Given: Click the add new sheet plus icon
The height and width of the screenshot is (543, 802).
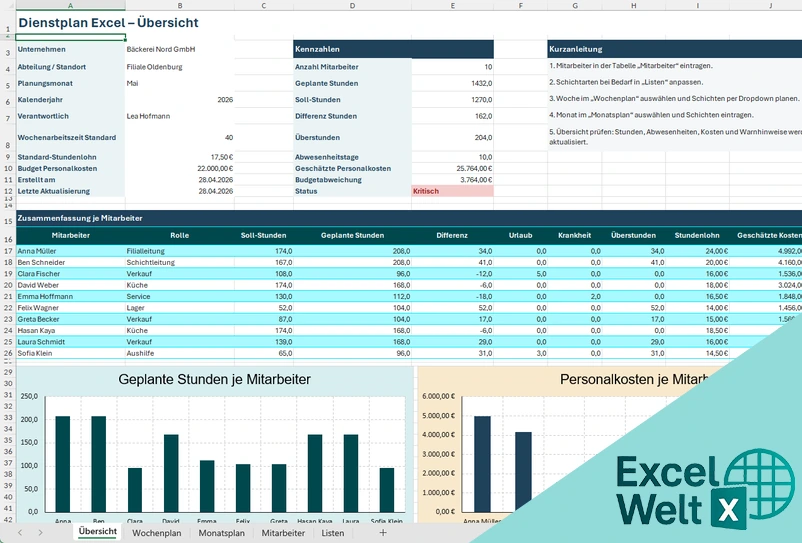Looking at the screenshot, I should tap(383, 533).
